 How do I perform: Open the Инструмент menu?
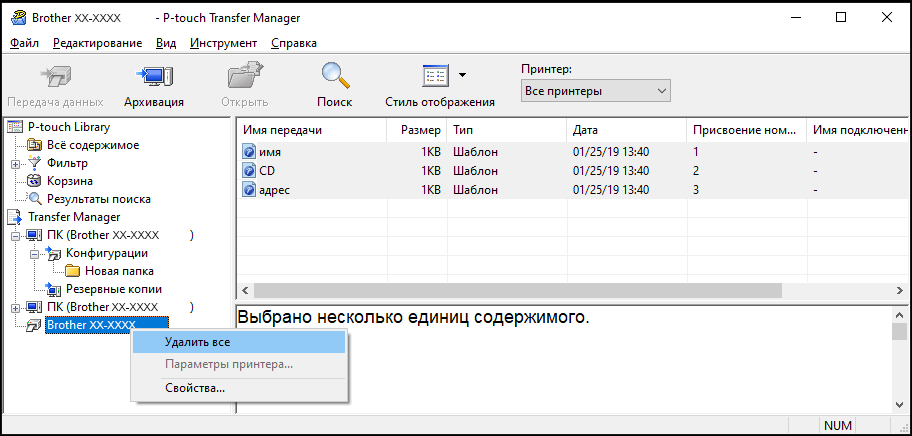click(x=223, y=43)
